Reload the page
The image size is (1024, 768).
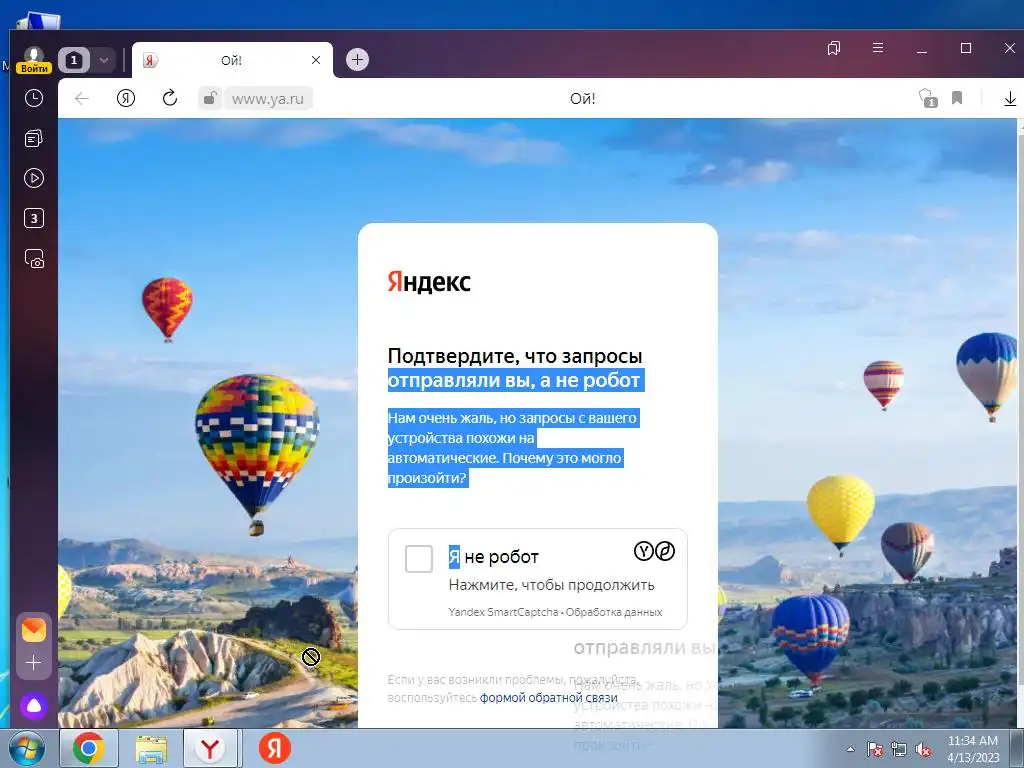(170, 99)
